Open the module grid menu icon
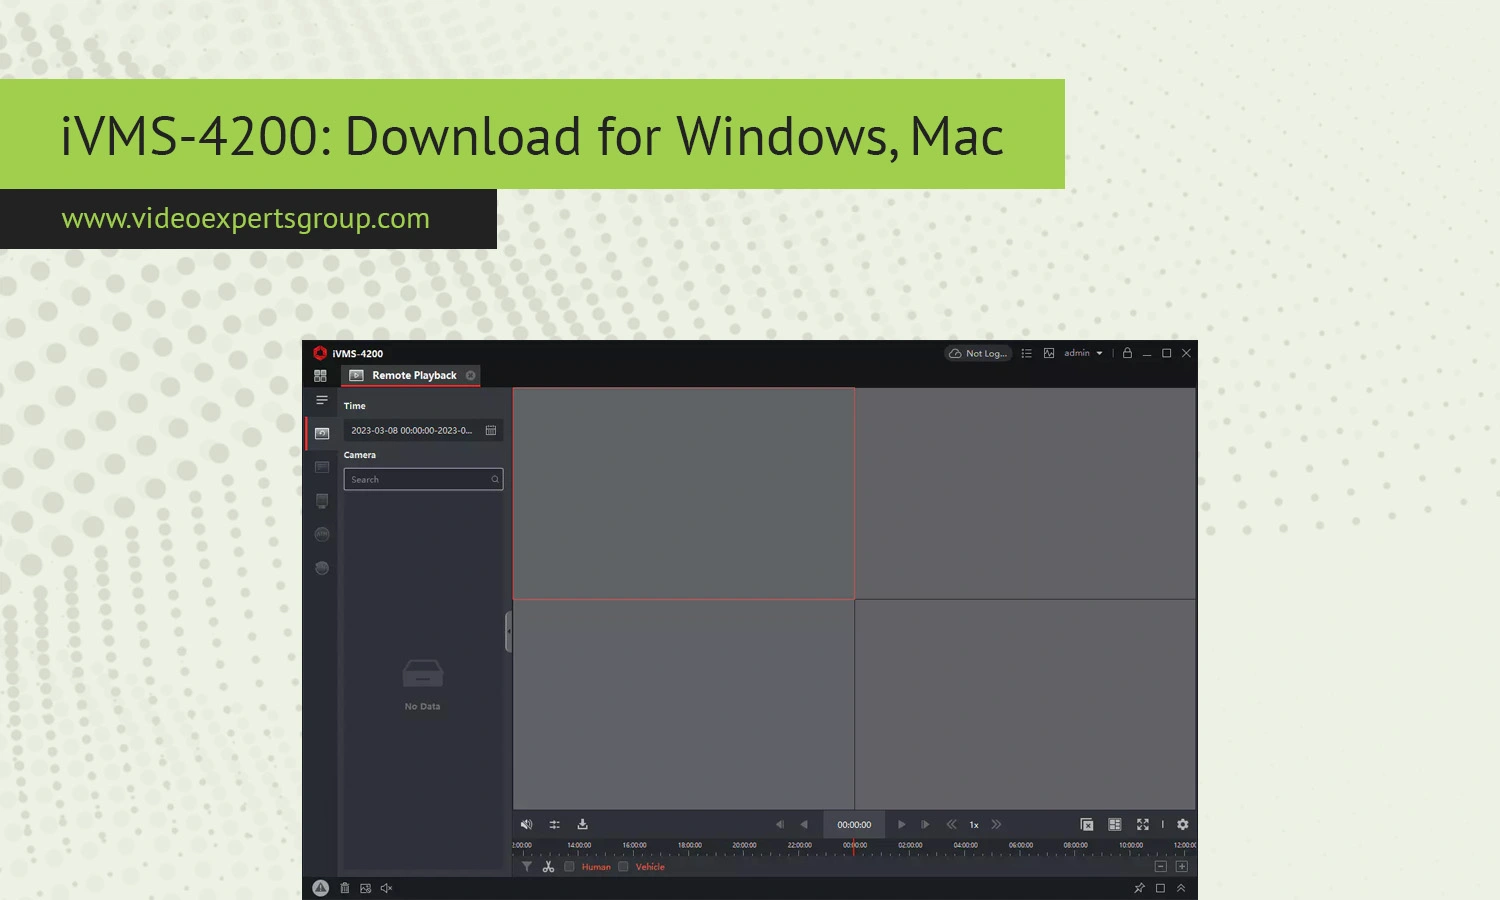This screenshot has width=1500, height=900. [x=320, y=376]
